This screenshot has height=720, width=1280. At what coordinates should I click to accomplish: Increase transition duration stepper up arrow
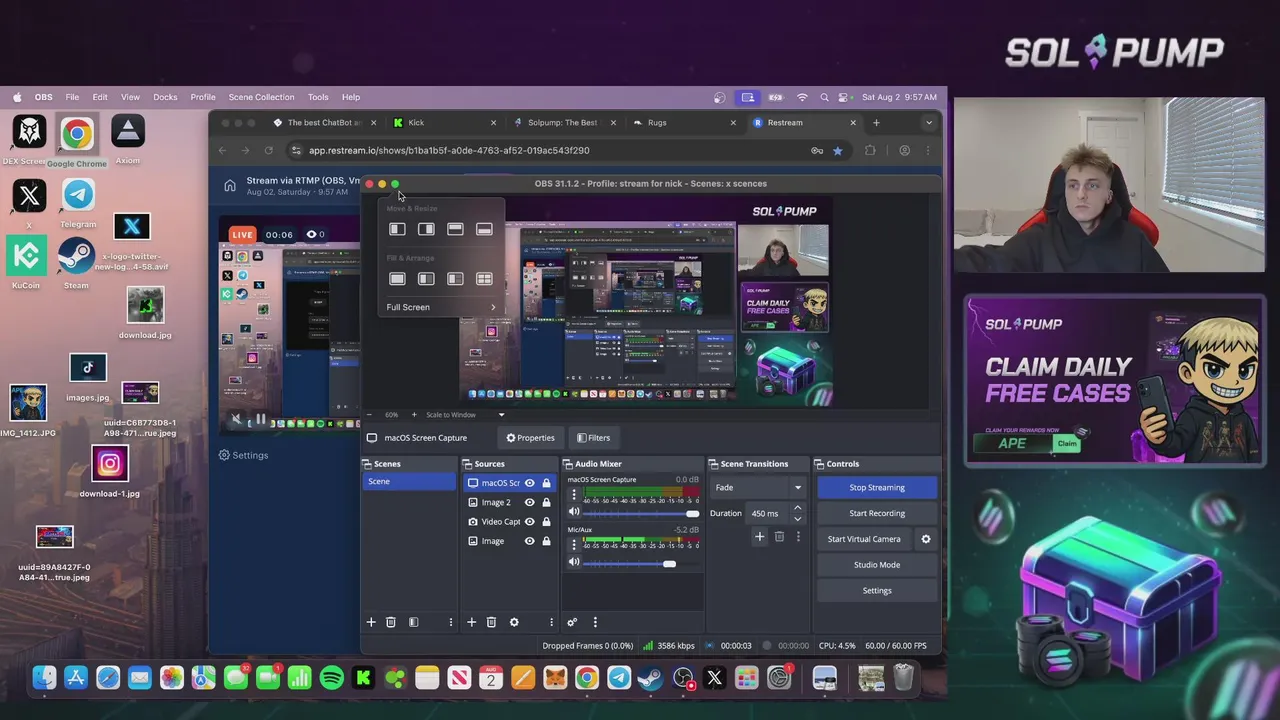tap(797, 508)
